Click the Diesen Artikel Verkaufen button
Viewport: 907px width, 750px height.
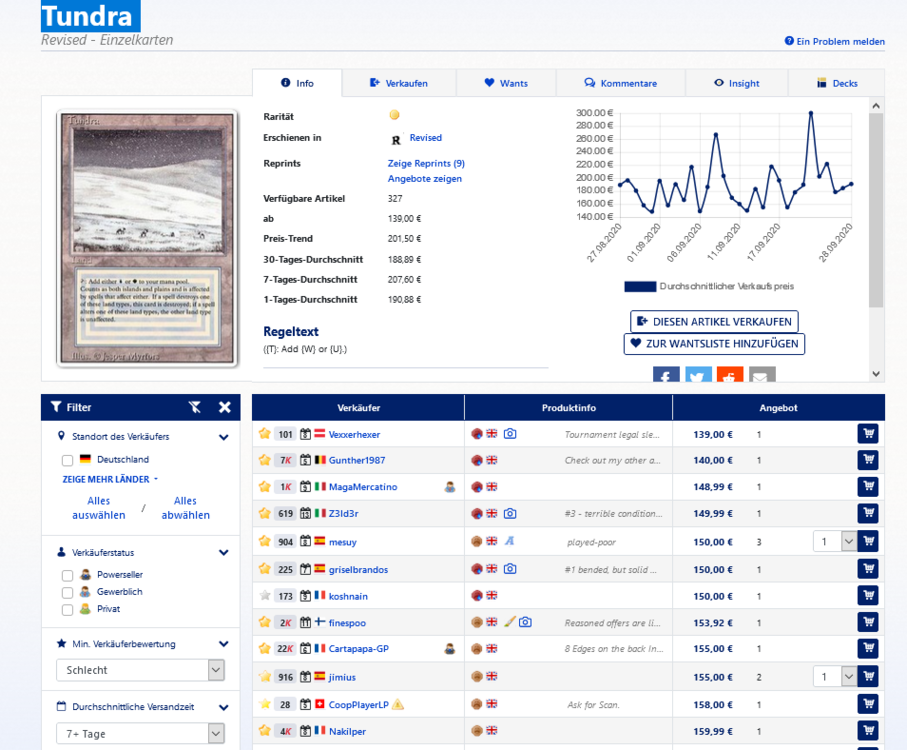pyautogui.click(x=714, y=321)
